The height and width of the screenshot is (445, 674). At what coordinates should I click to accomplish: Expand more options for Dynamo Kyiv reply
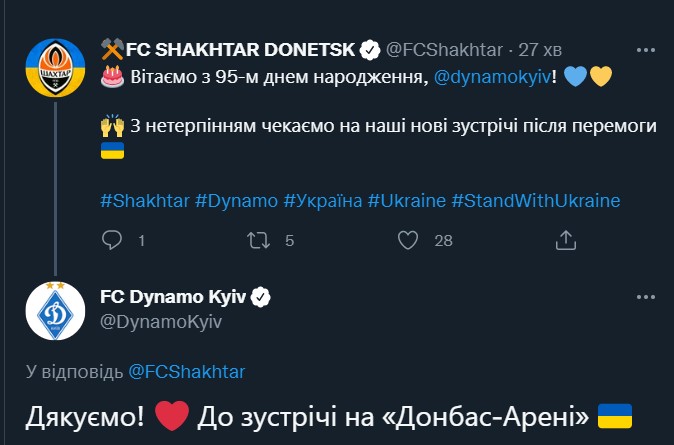tap(646, 297)
